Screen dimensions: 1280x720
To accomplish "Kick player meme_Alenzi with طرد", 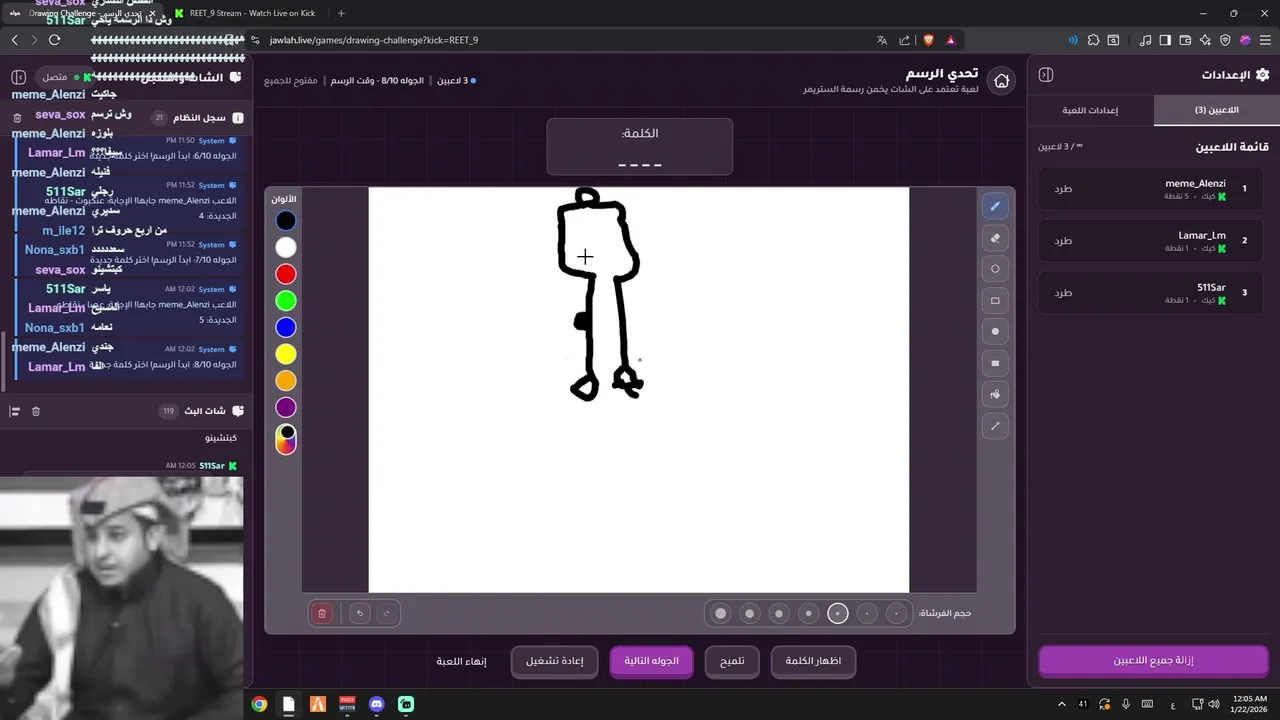I will 1063,188.
